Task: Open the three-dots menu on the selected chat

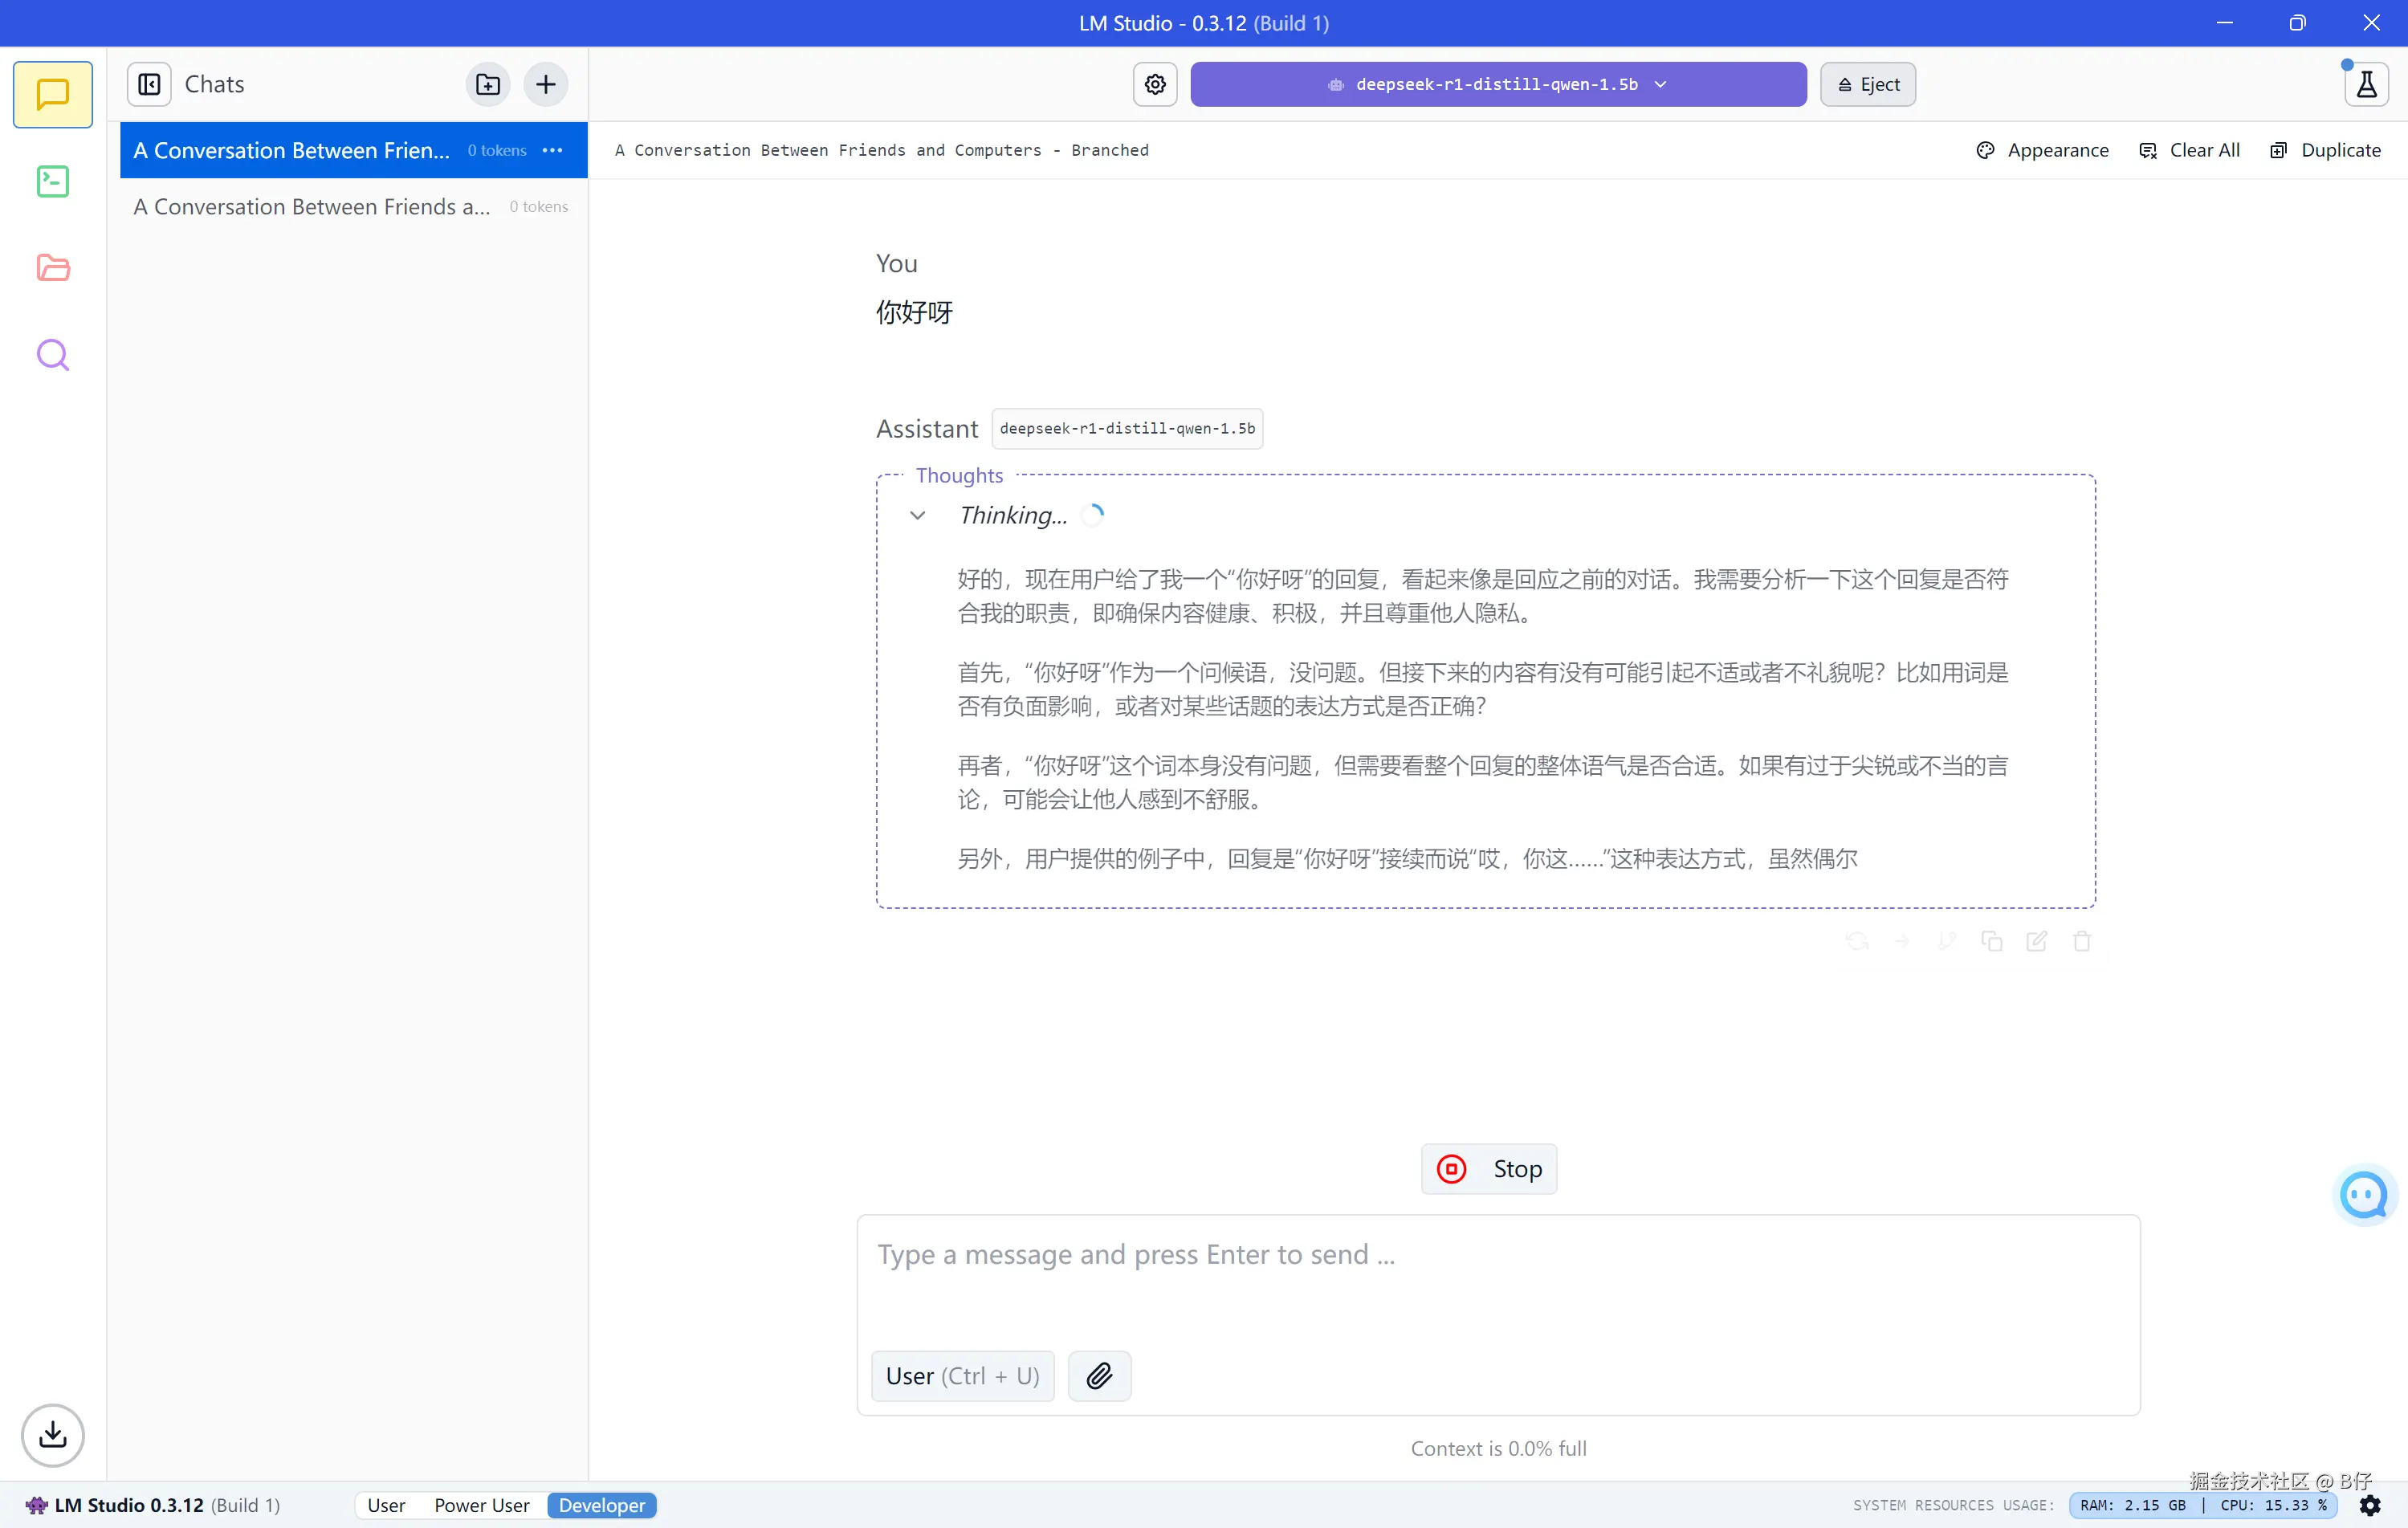Action: click(x=553, y=150)
